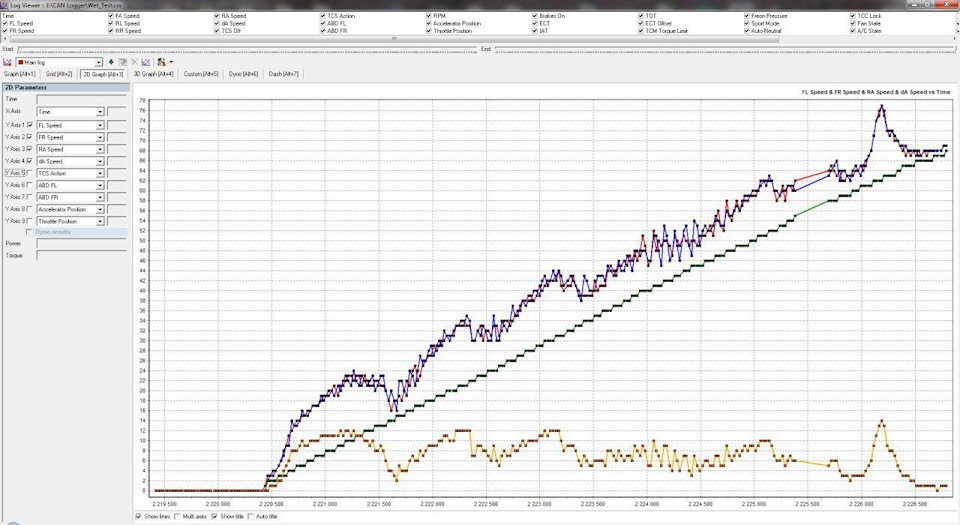
Task: Click the compare graph icon in toolbar
Action: (146, 62)
